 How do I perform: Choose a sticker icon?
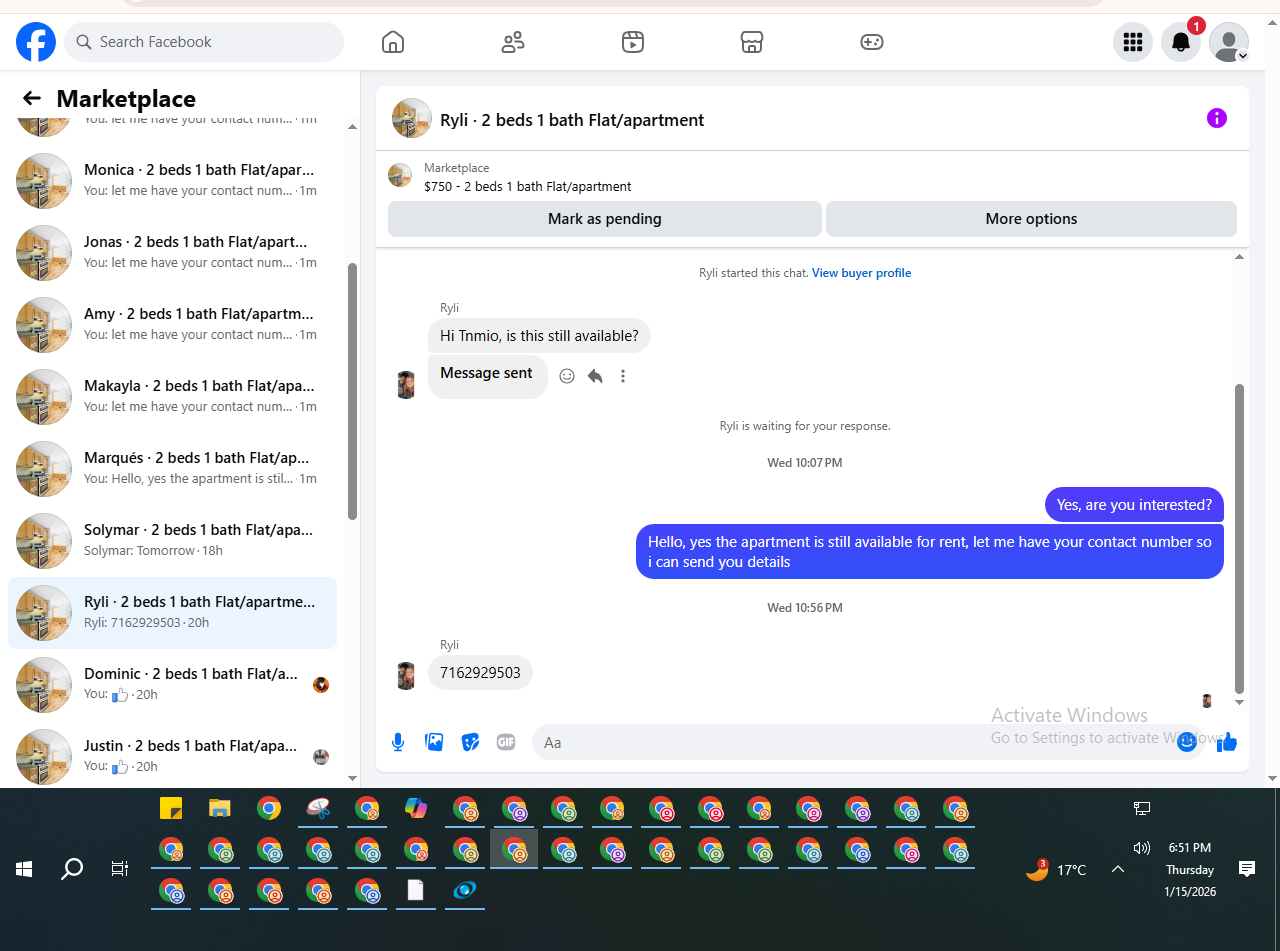pos(470,742)
